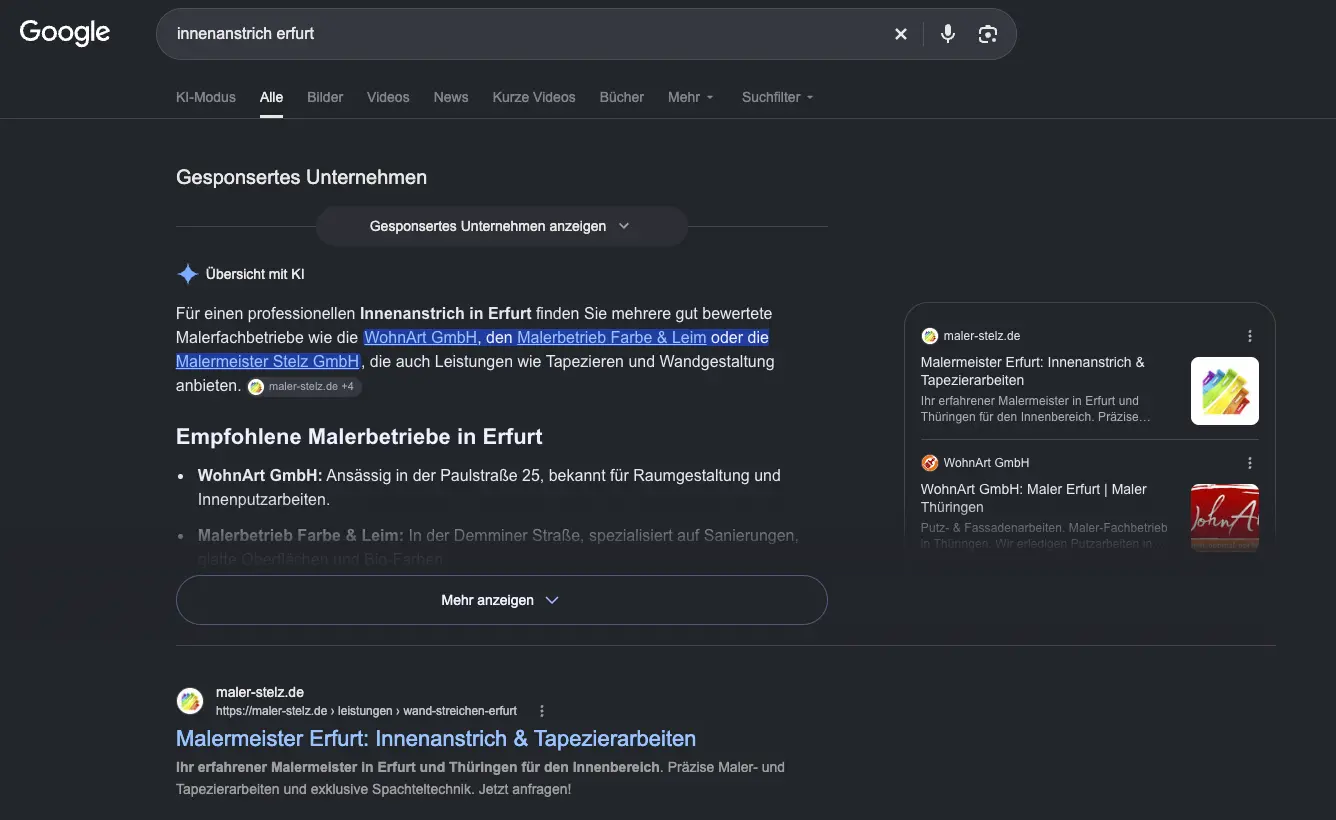Viewport: 1336px width, 820px height.
Task: Open options menu for WohnArt GmbH card
Action: [x=1250, y=463]
